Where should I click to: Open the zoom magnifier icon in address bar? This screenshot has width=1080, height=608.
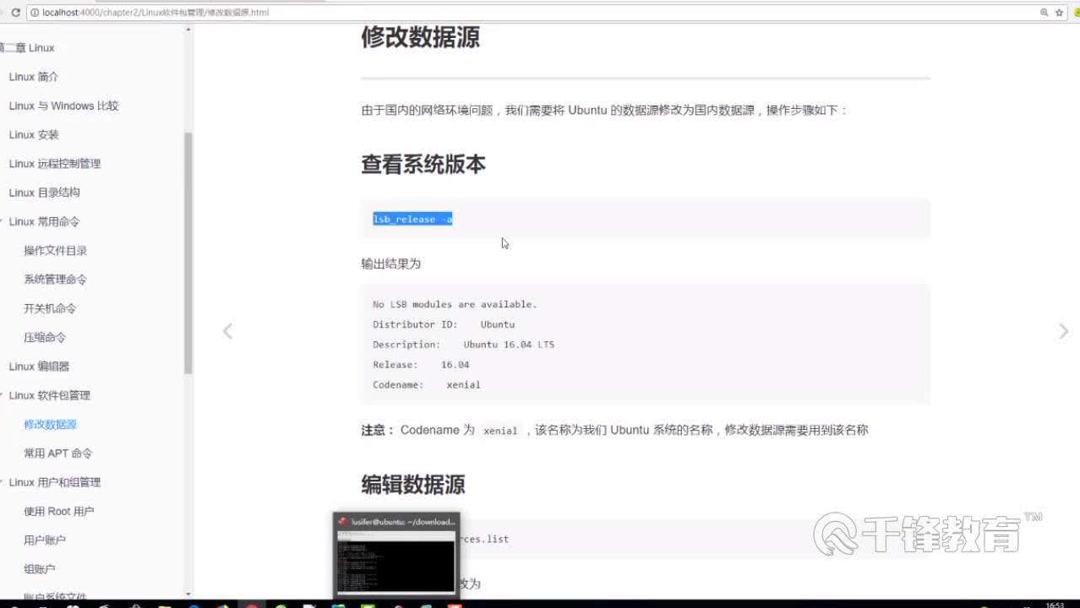[1043, 12]
